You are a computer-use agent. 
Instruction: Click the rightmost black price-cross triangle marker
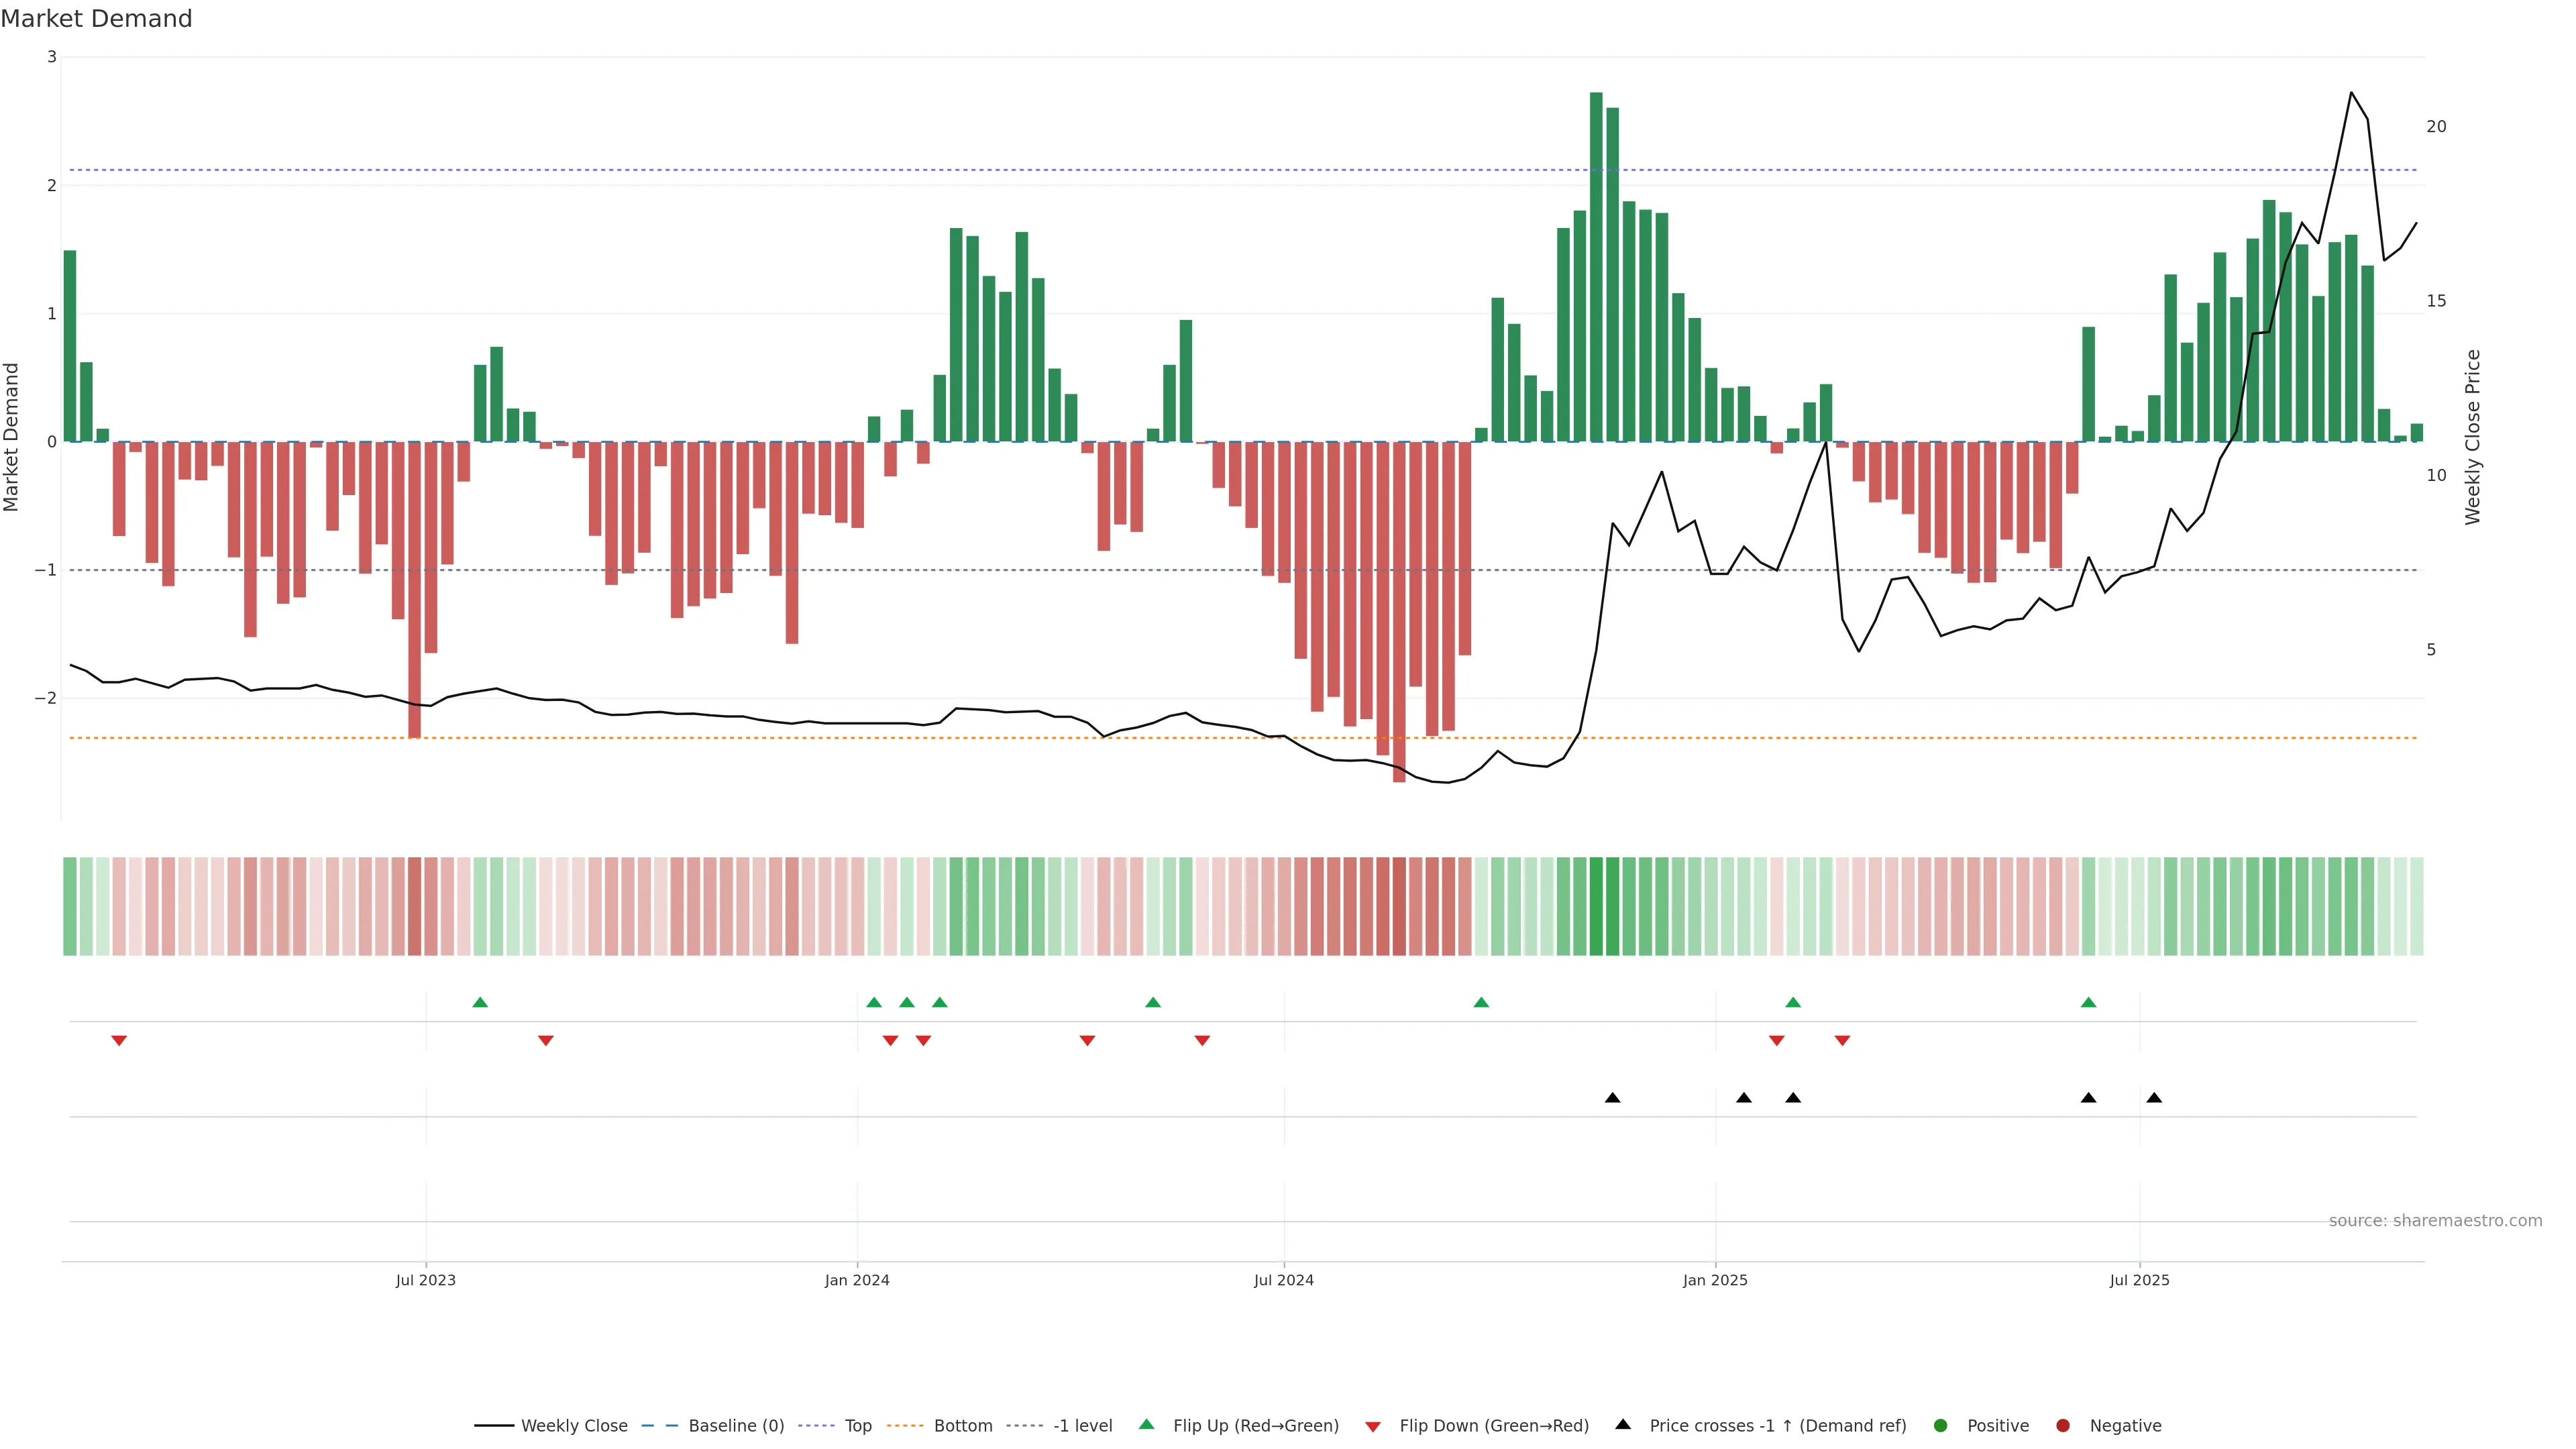[x=2154, y=1098]
